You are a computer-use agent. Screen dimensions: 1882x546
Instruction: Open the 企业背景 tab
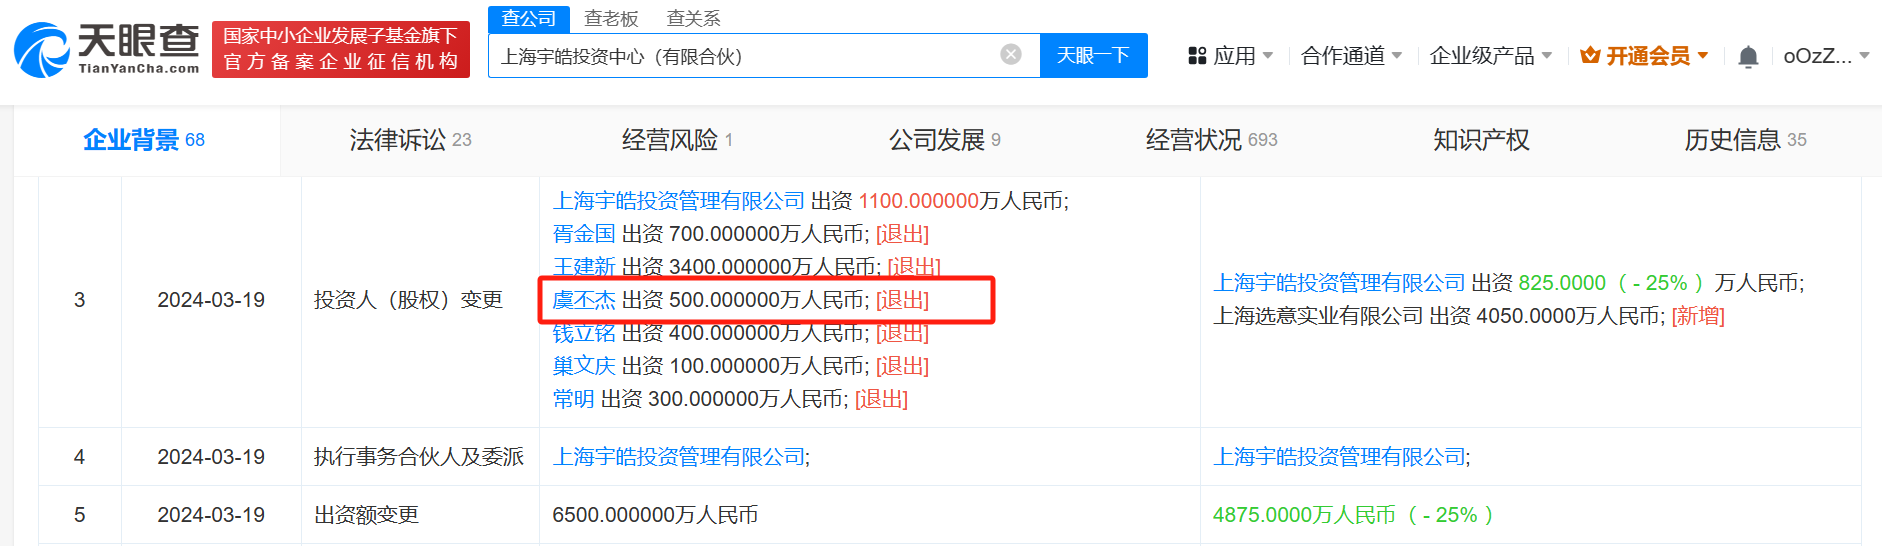[144, 140]
